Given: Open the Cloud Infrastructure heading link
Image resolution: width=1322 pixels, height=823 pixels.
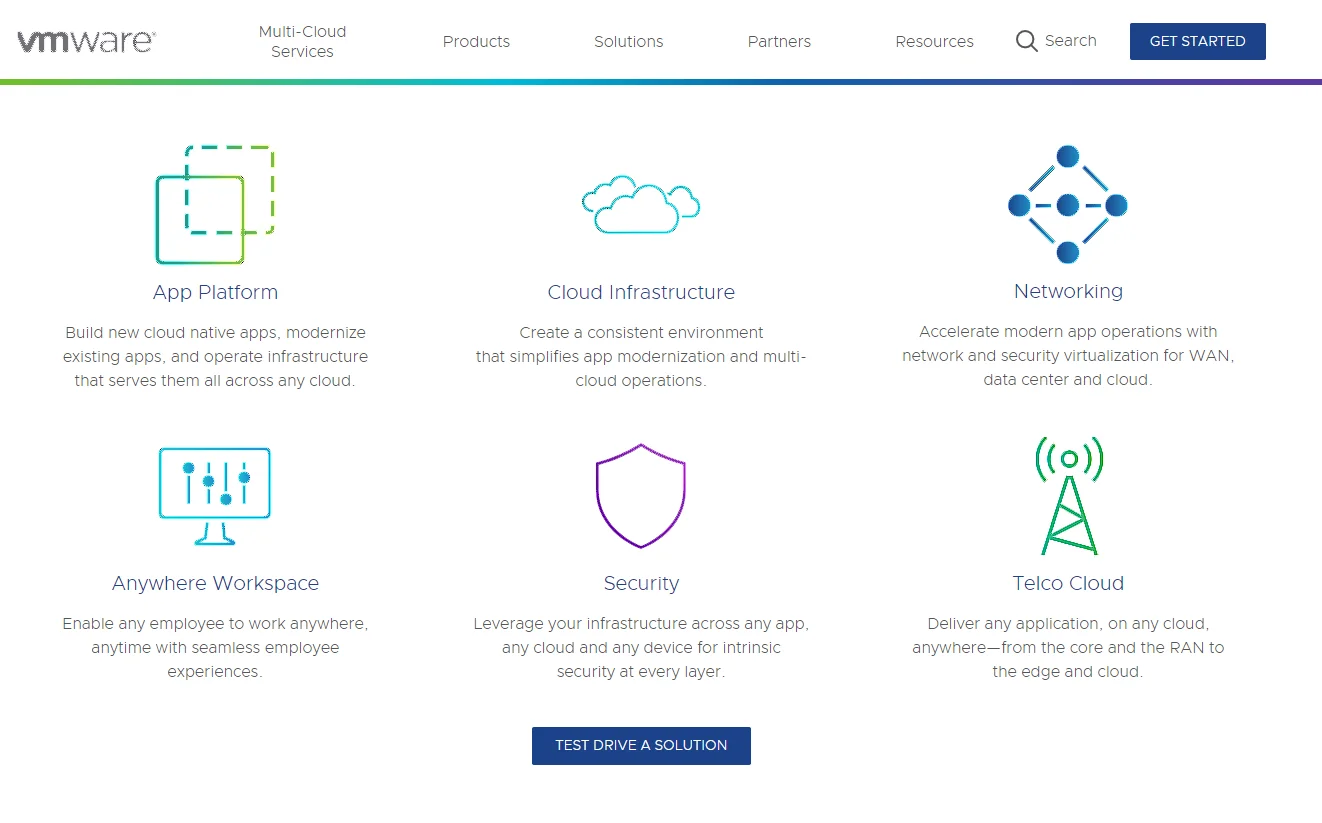Looking at the screenshot, I should click(x=641, y=292).
